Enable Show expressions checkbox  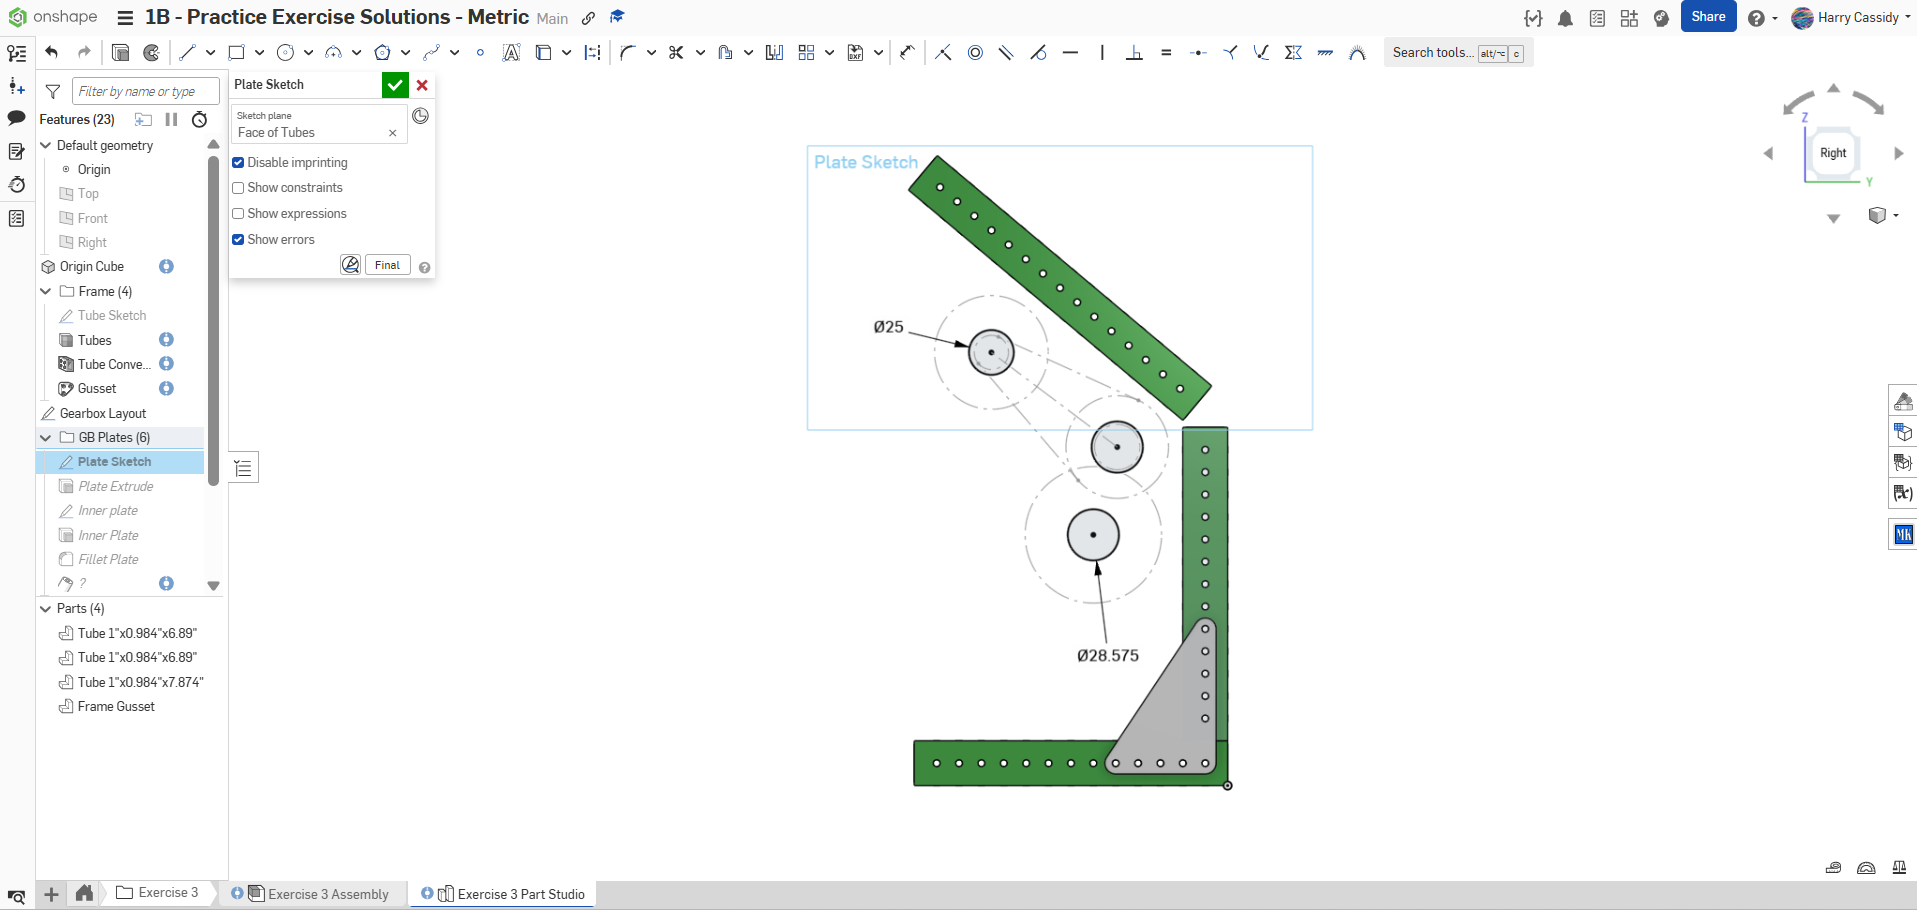(238, 214)
